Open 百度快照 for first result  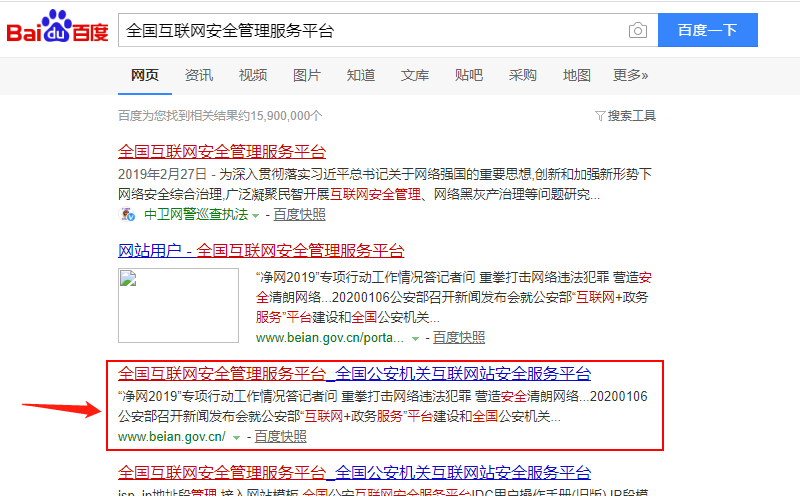299,215
